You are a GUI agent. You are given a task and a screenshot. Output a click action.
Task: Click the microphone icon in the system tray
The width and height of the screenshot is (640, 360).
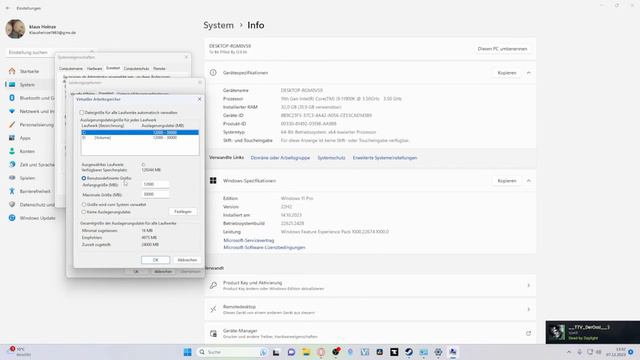click(x=580, y=352)
